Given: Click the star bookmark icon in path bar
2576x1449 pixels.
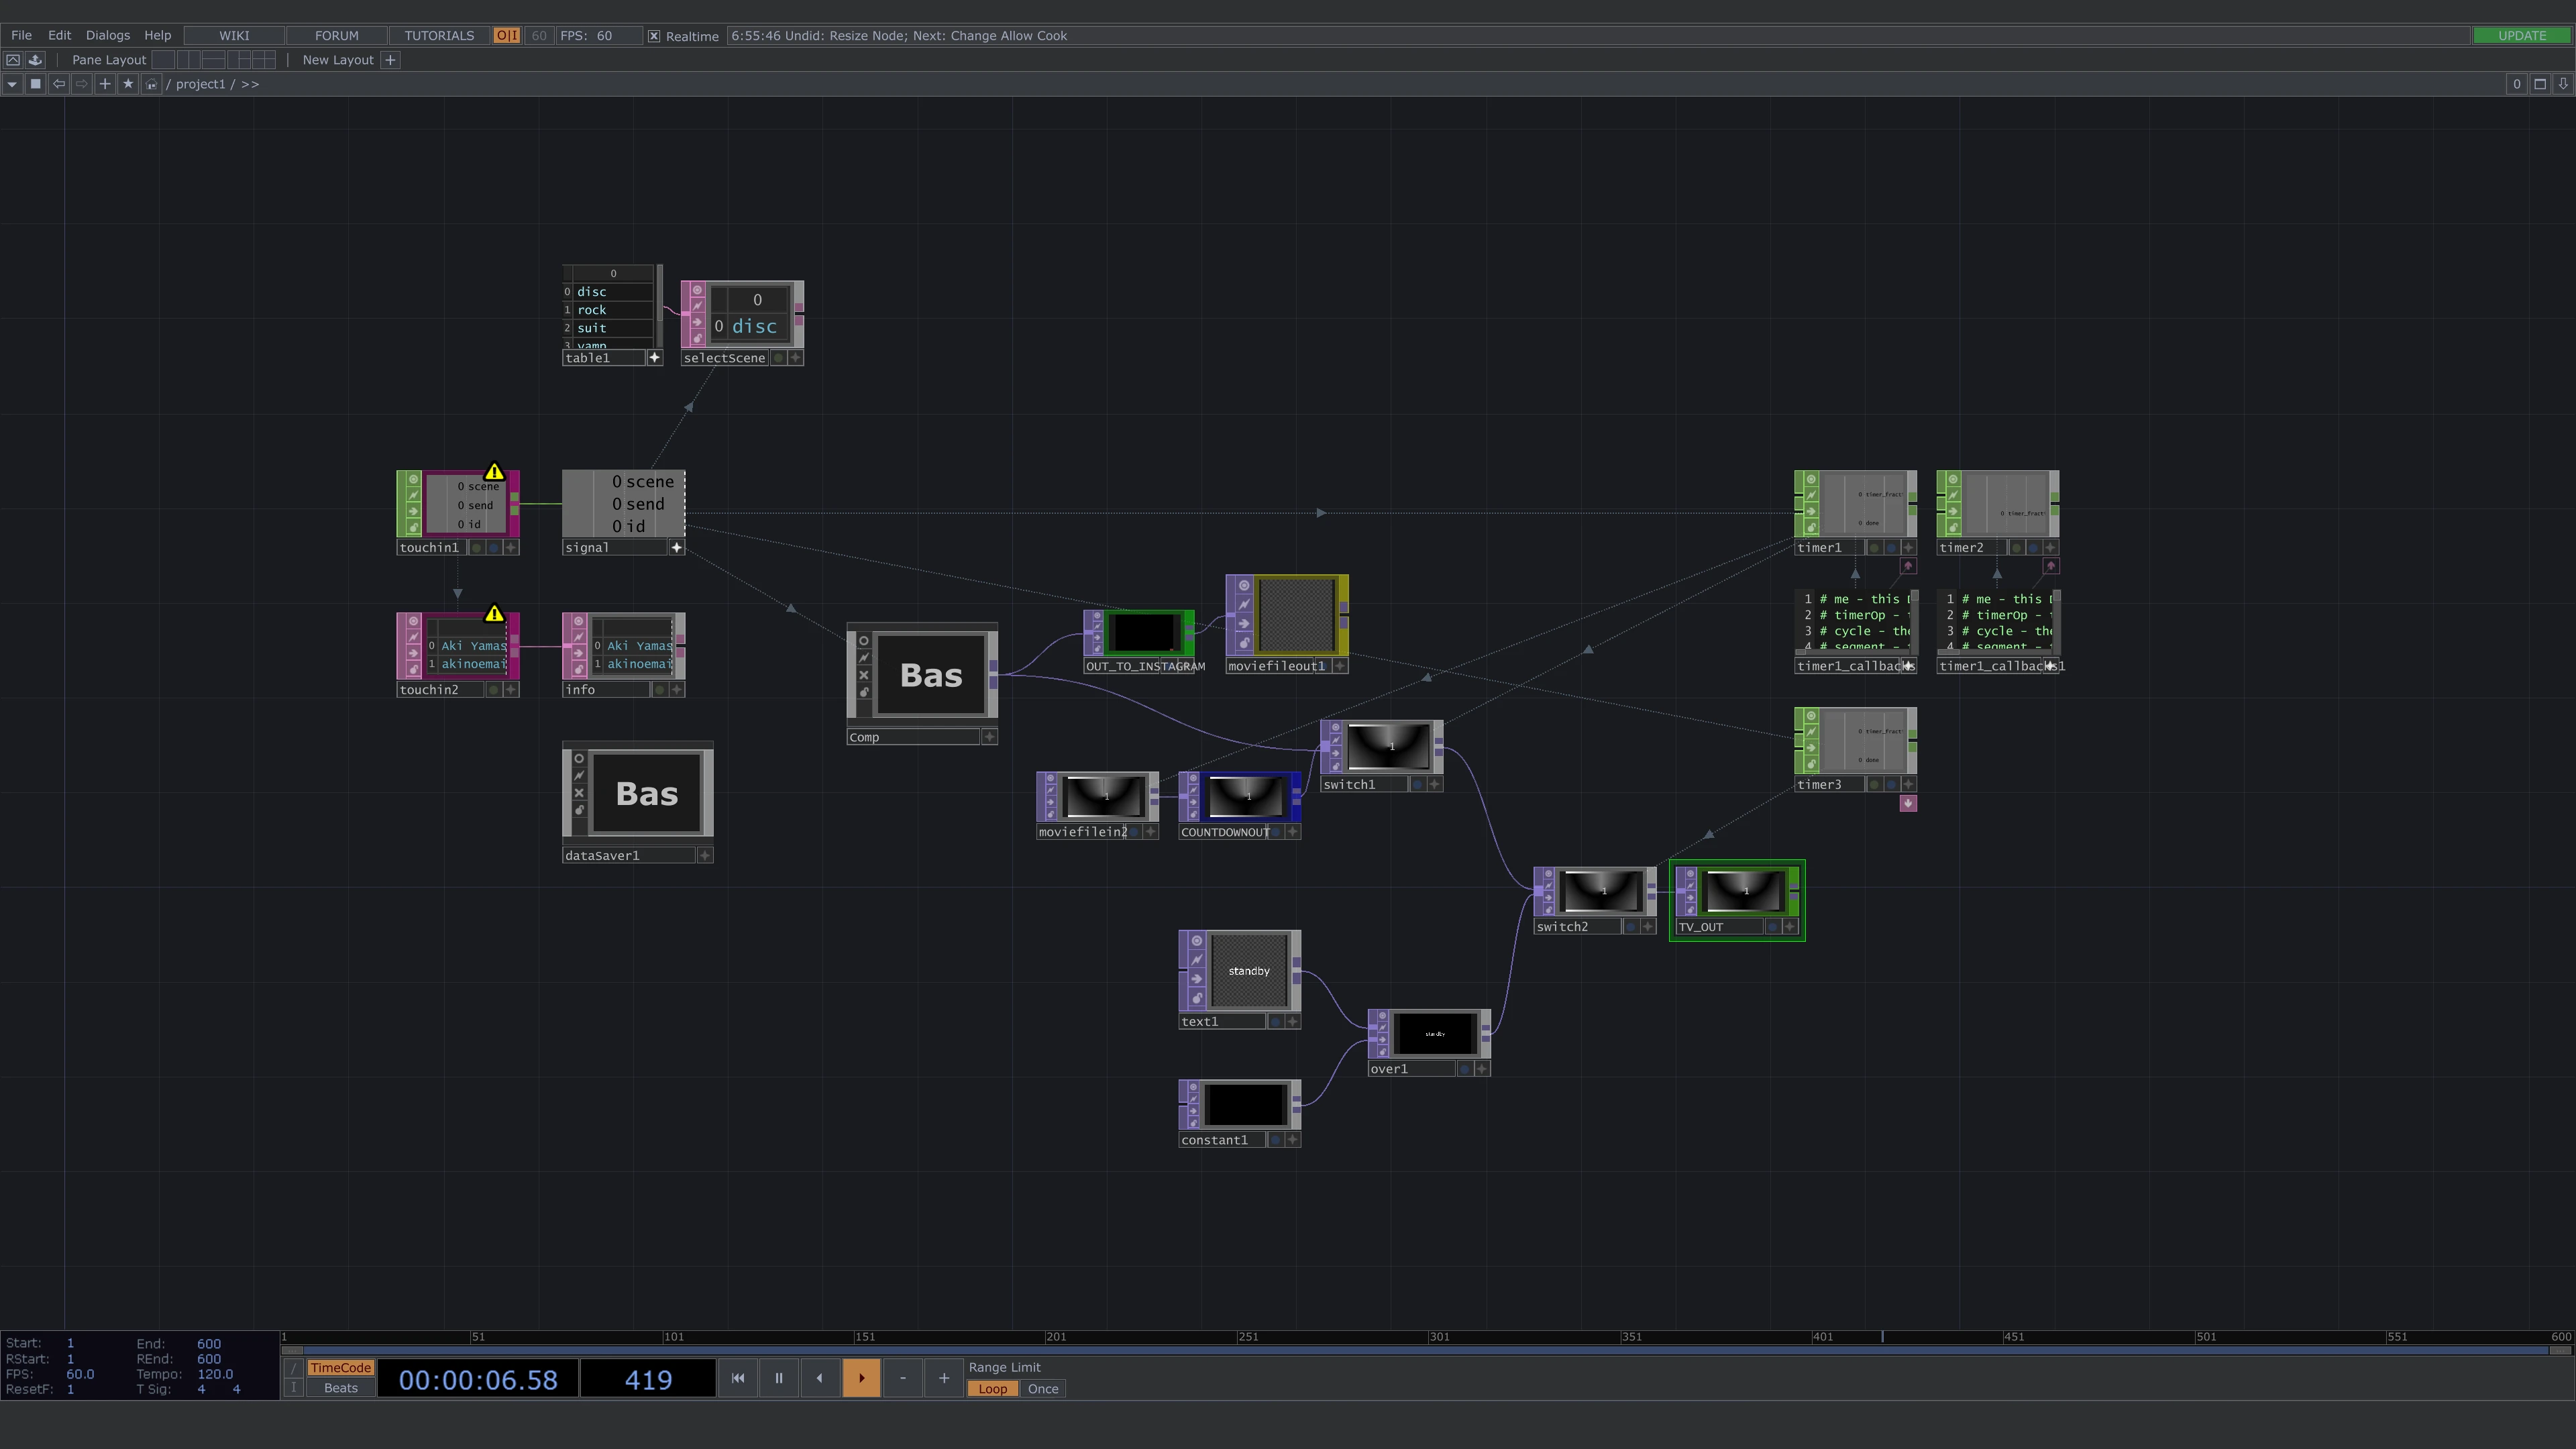Looking at the screenshot, I should tap(128, 84).
